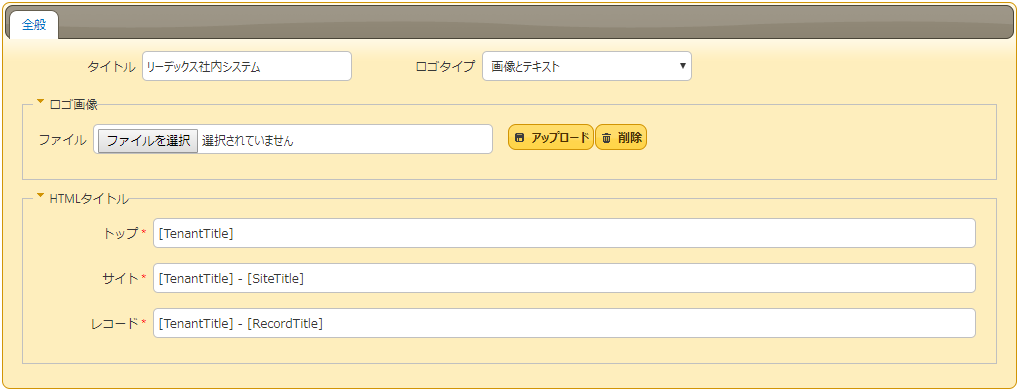Click inside the レコード input field
This screenshot has height=392, width=1021.
pos(565,323)
